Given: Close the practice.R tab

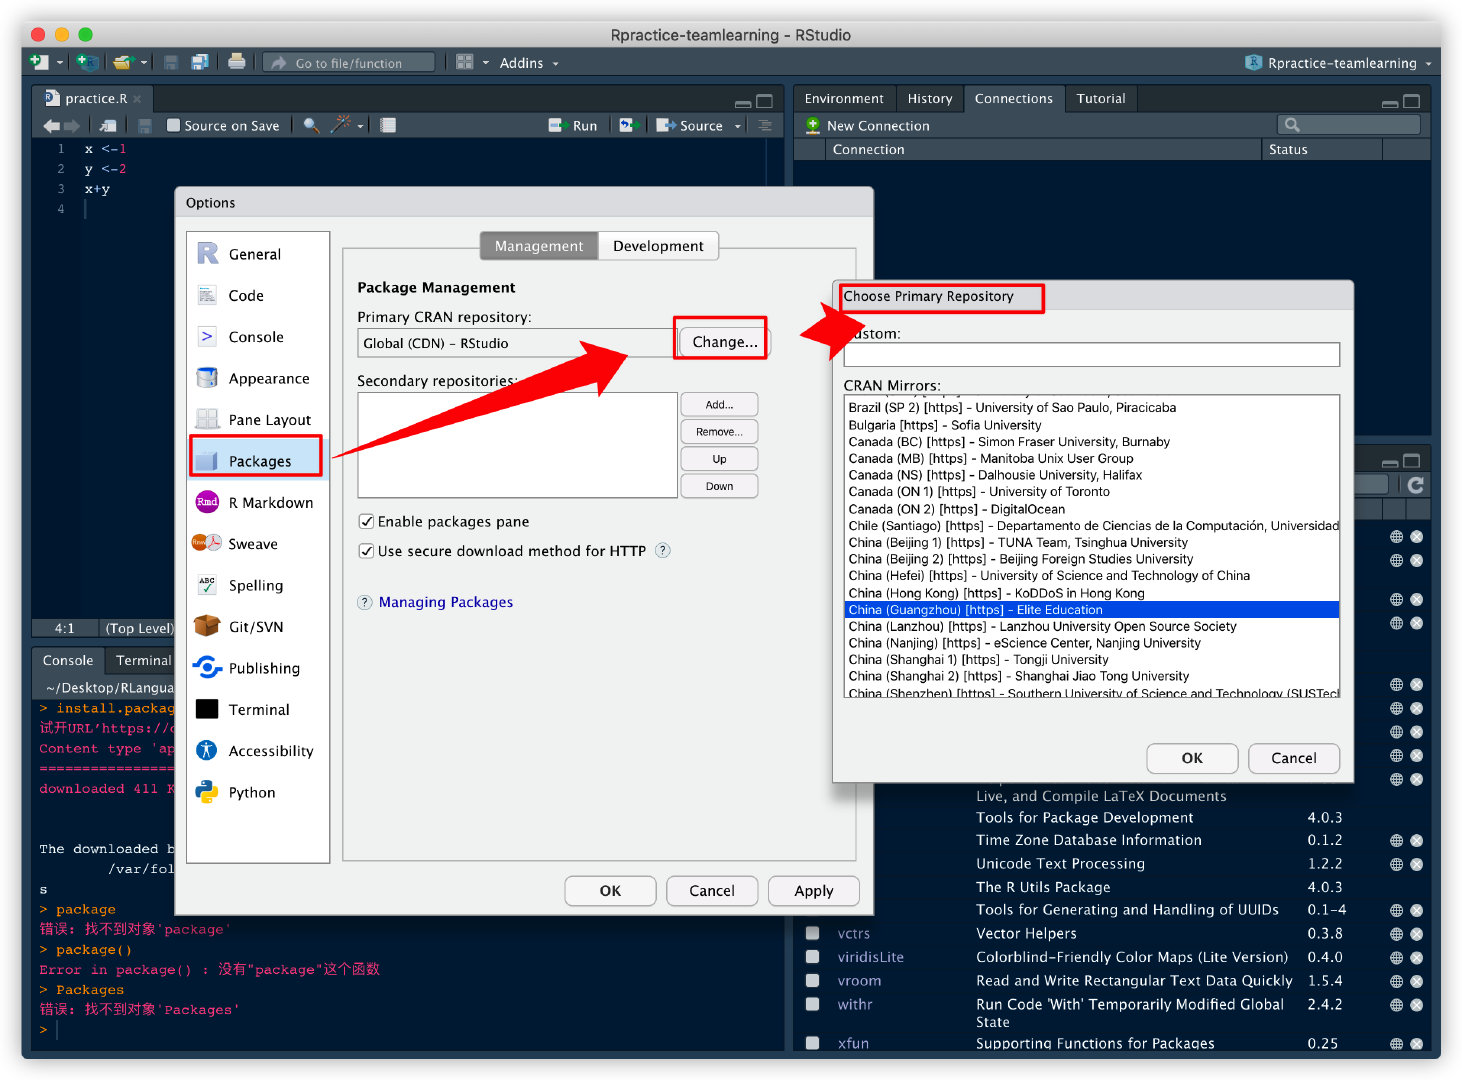Looking at the screenshot, I should pyautogui.click(x=137, y=99).
